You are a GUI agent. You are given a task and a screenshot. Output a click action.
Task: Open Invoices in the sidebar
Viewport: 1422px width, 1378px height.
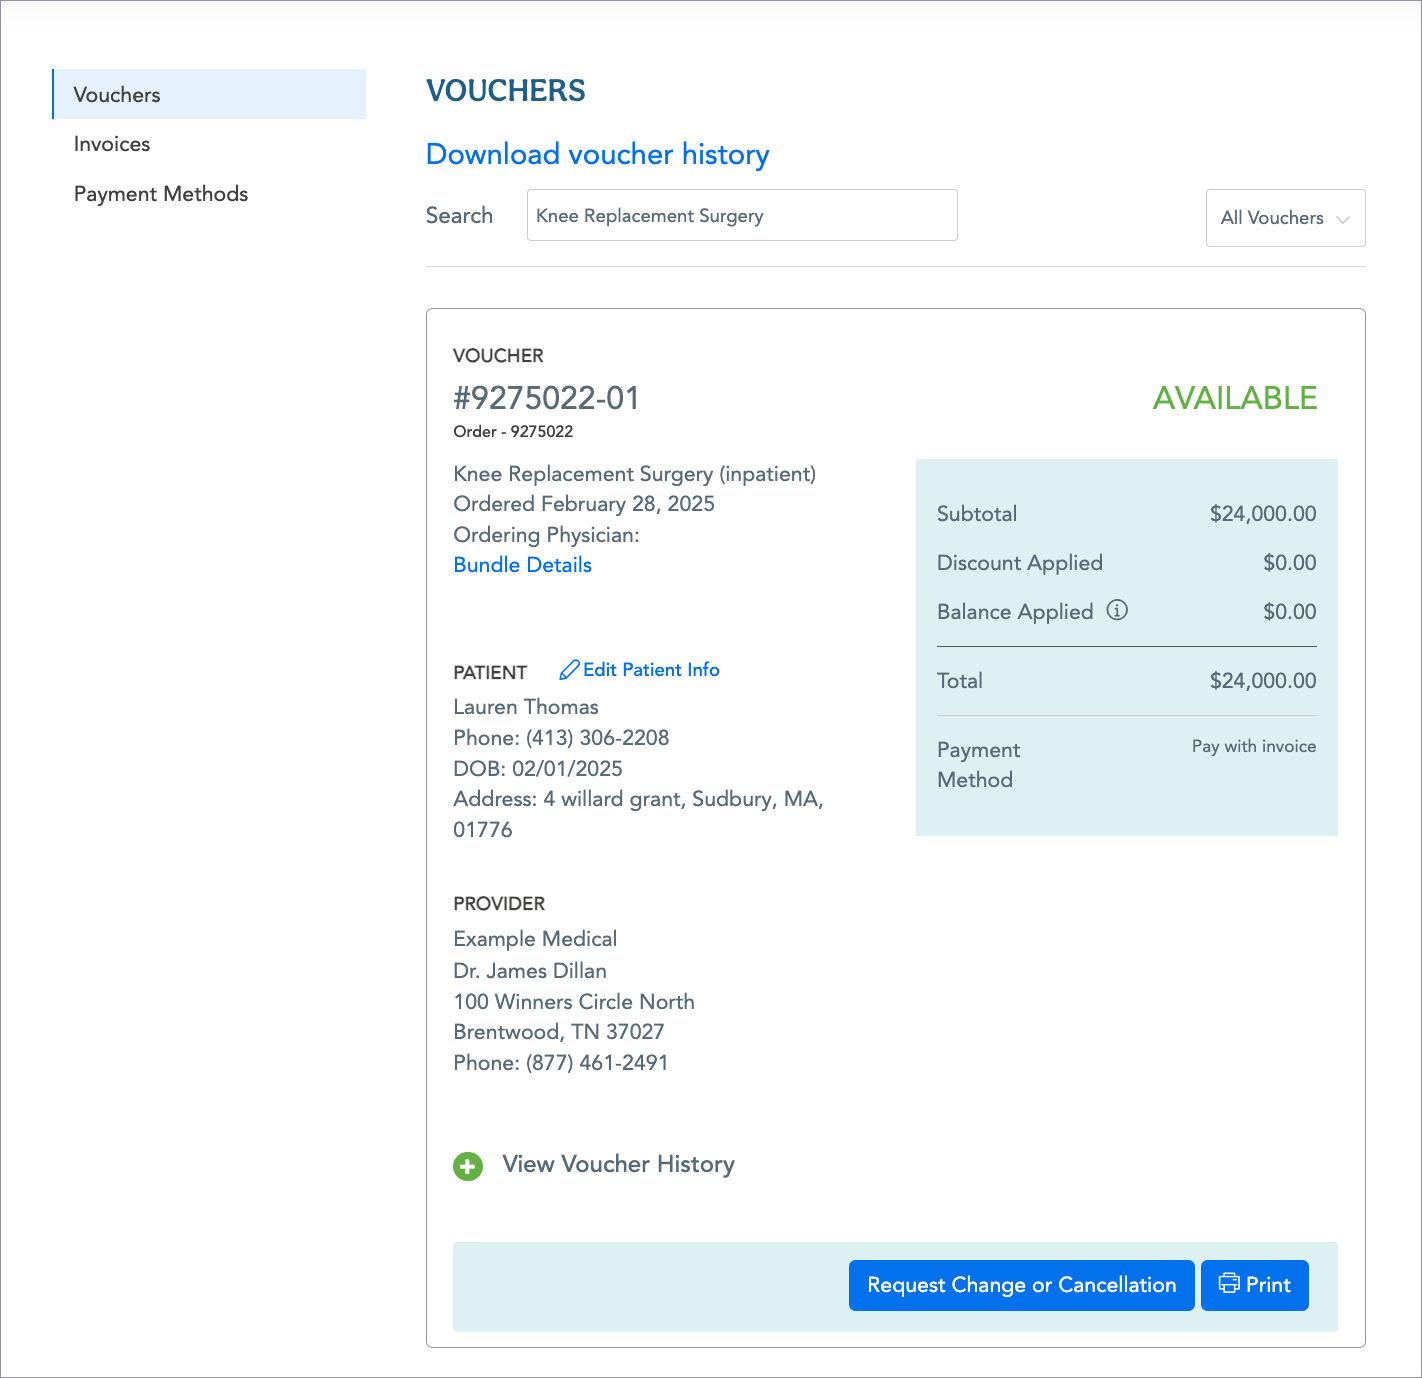112,144
